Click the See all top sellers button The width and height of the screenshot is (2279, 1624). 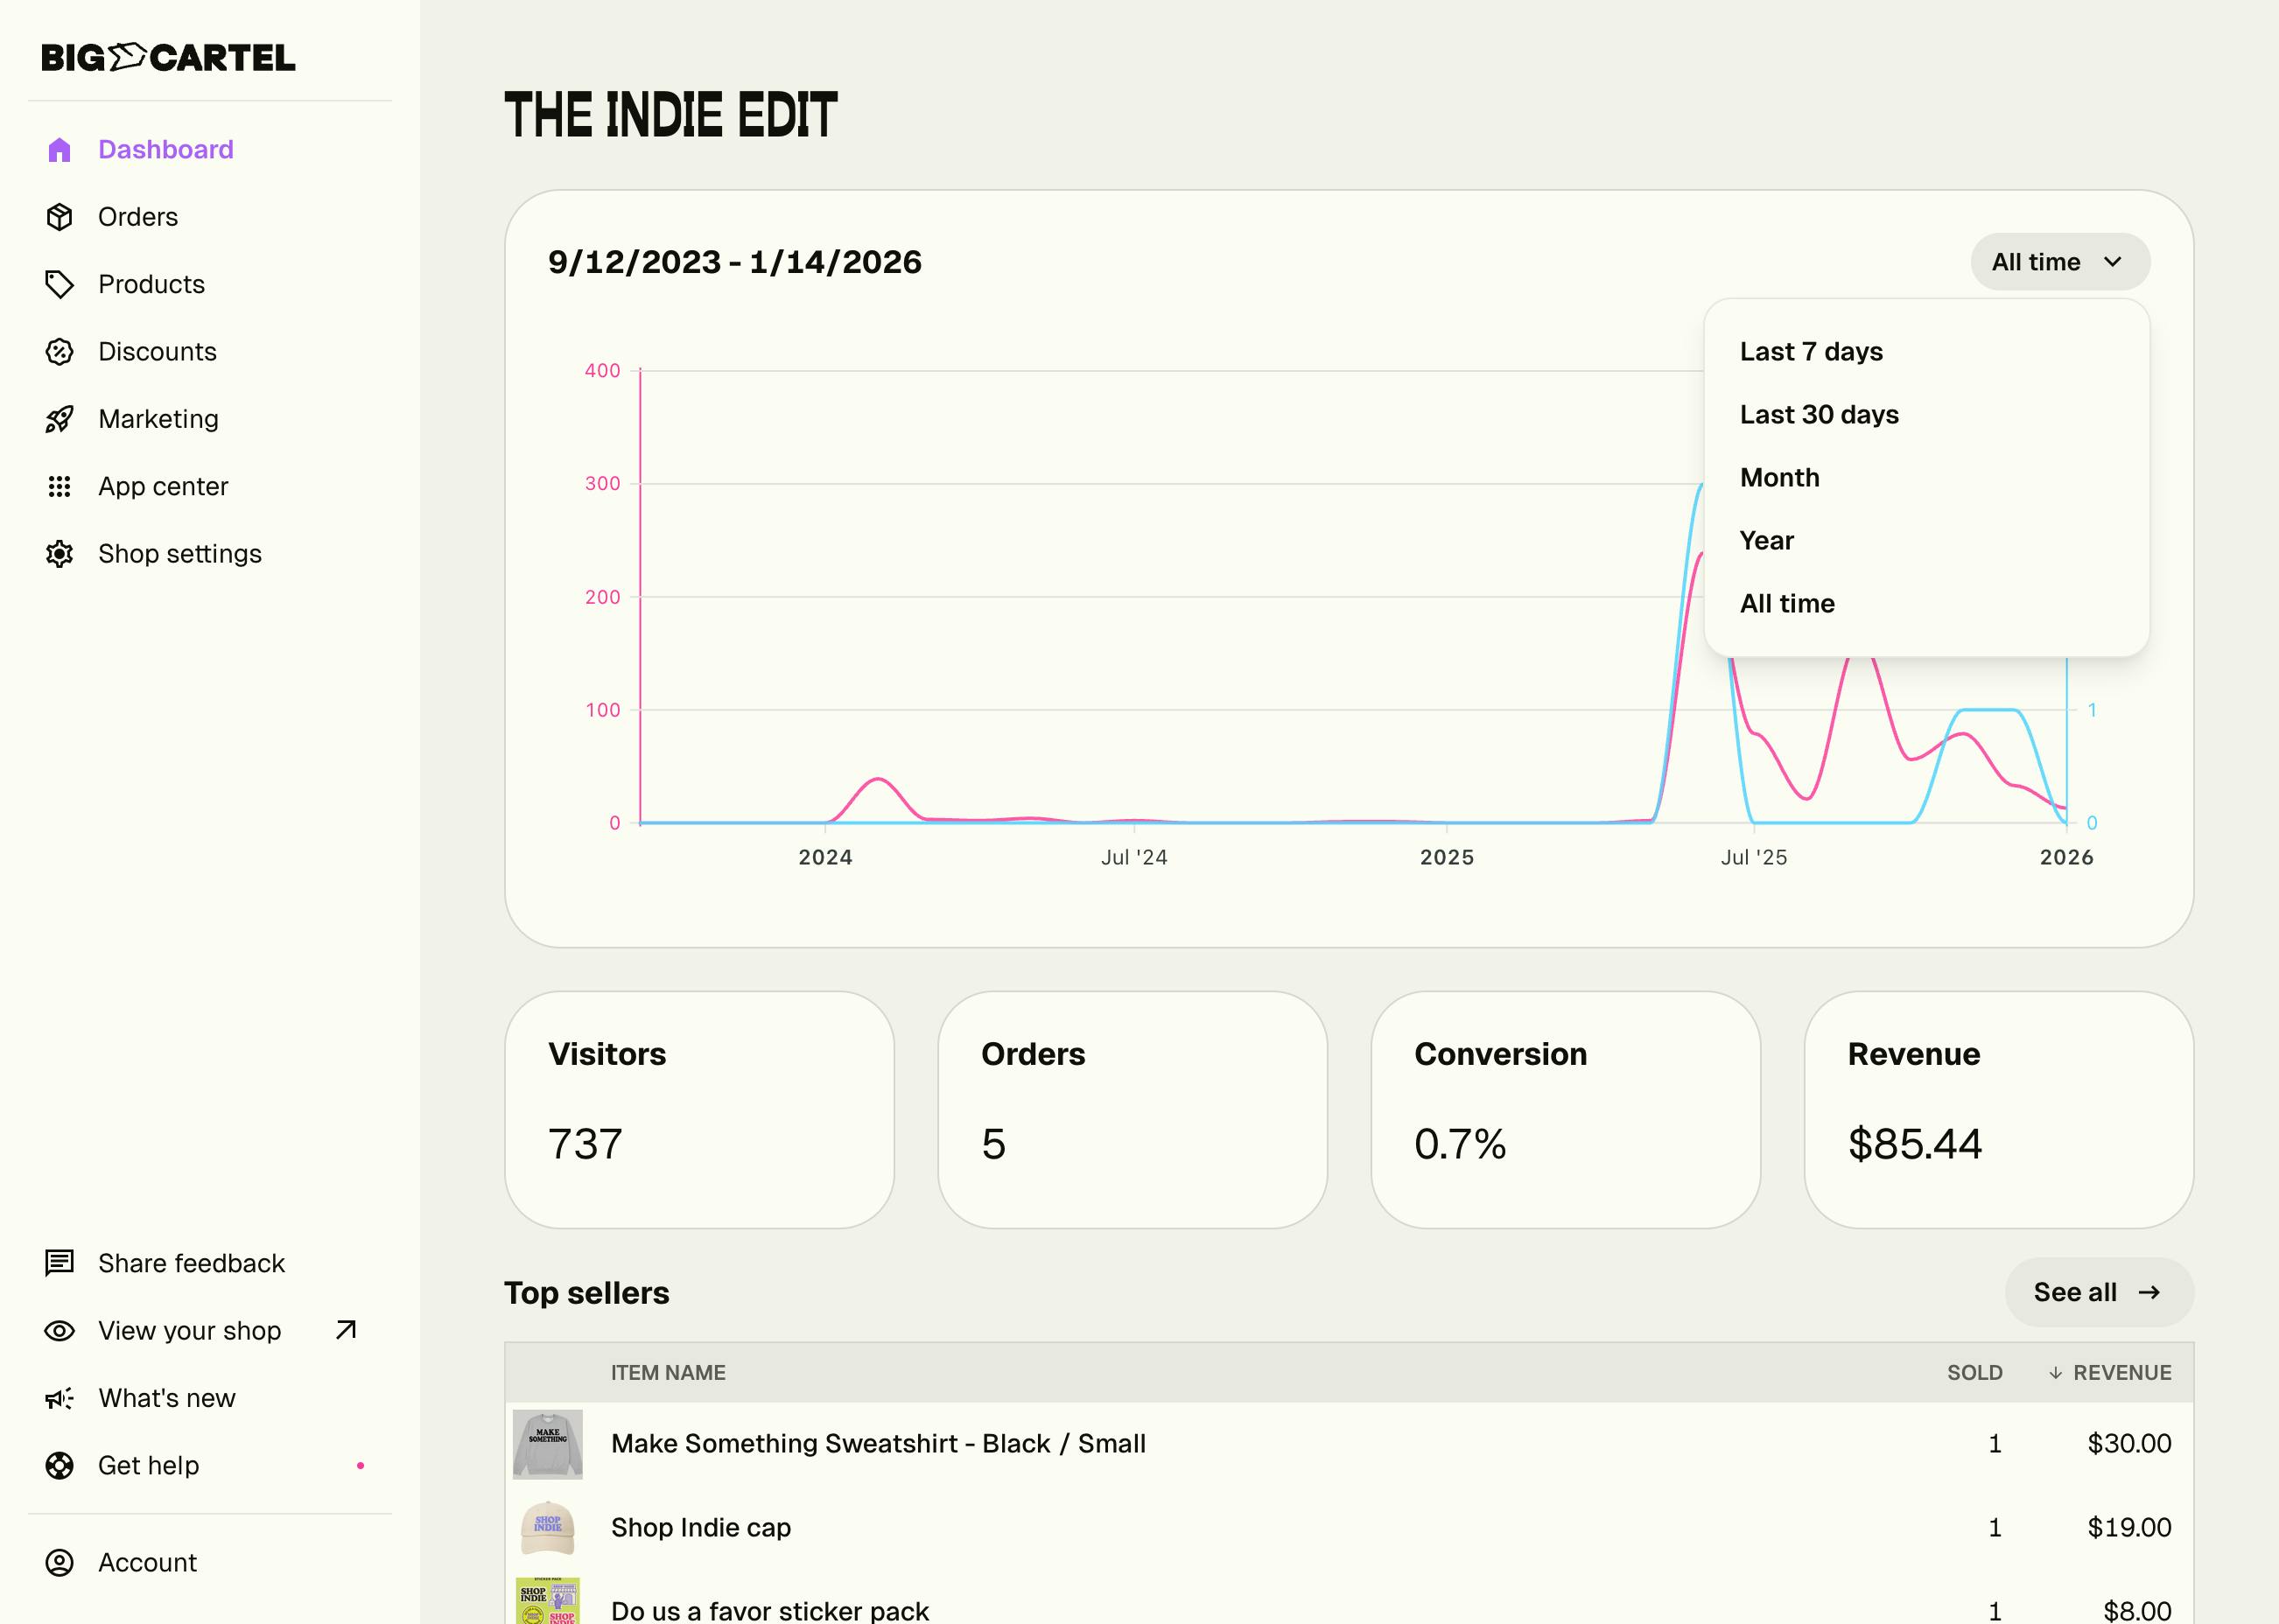(2098, 1292)
